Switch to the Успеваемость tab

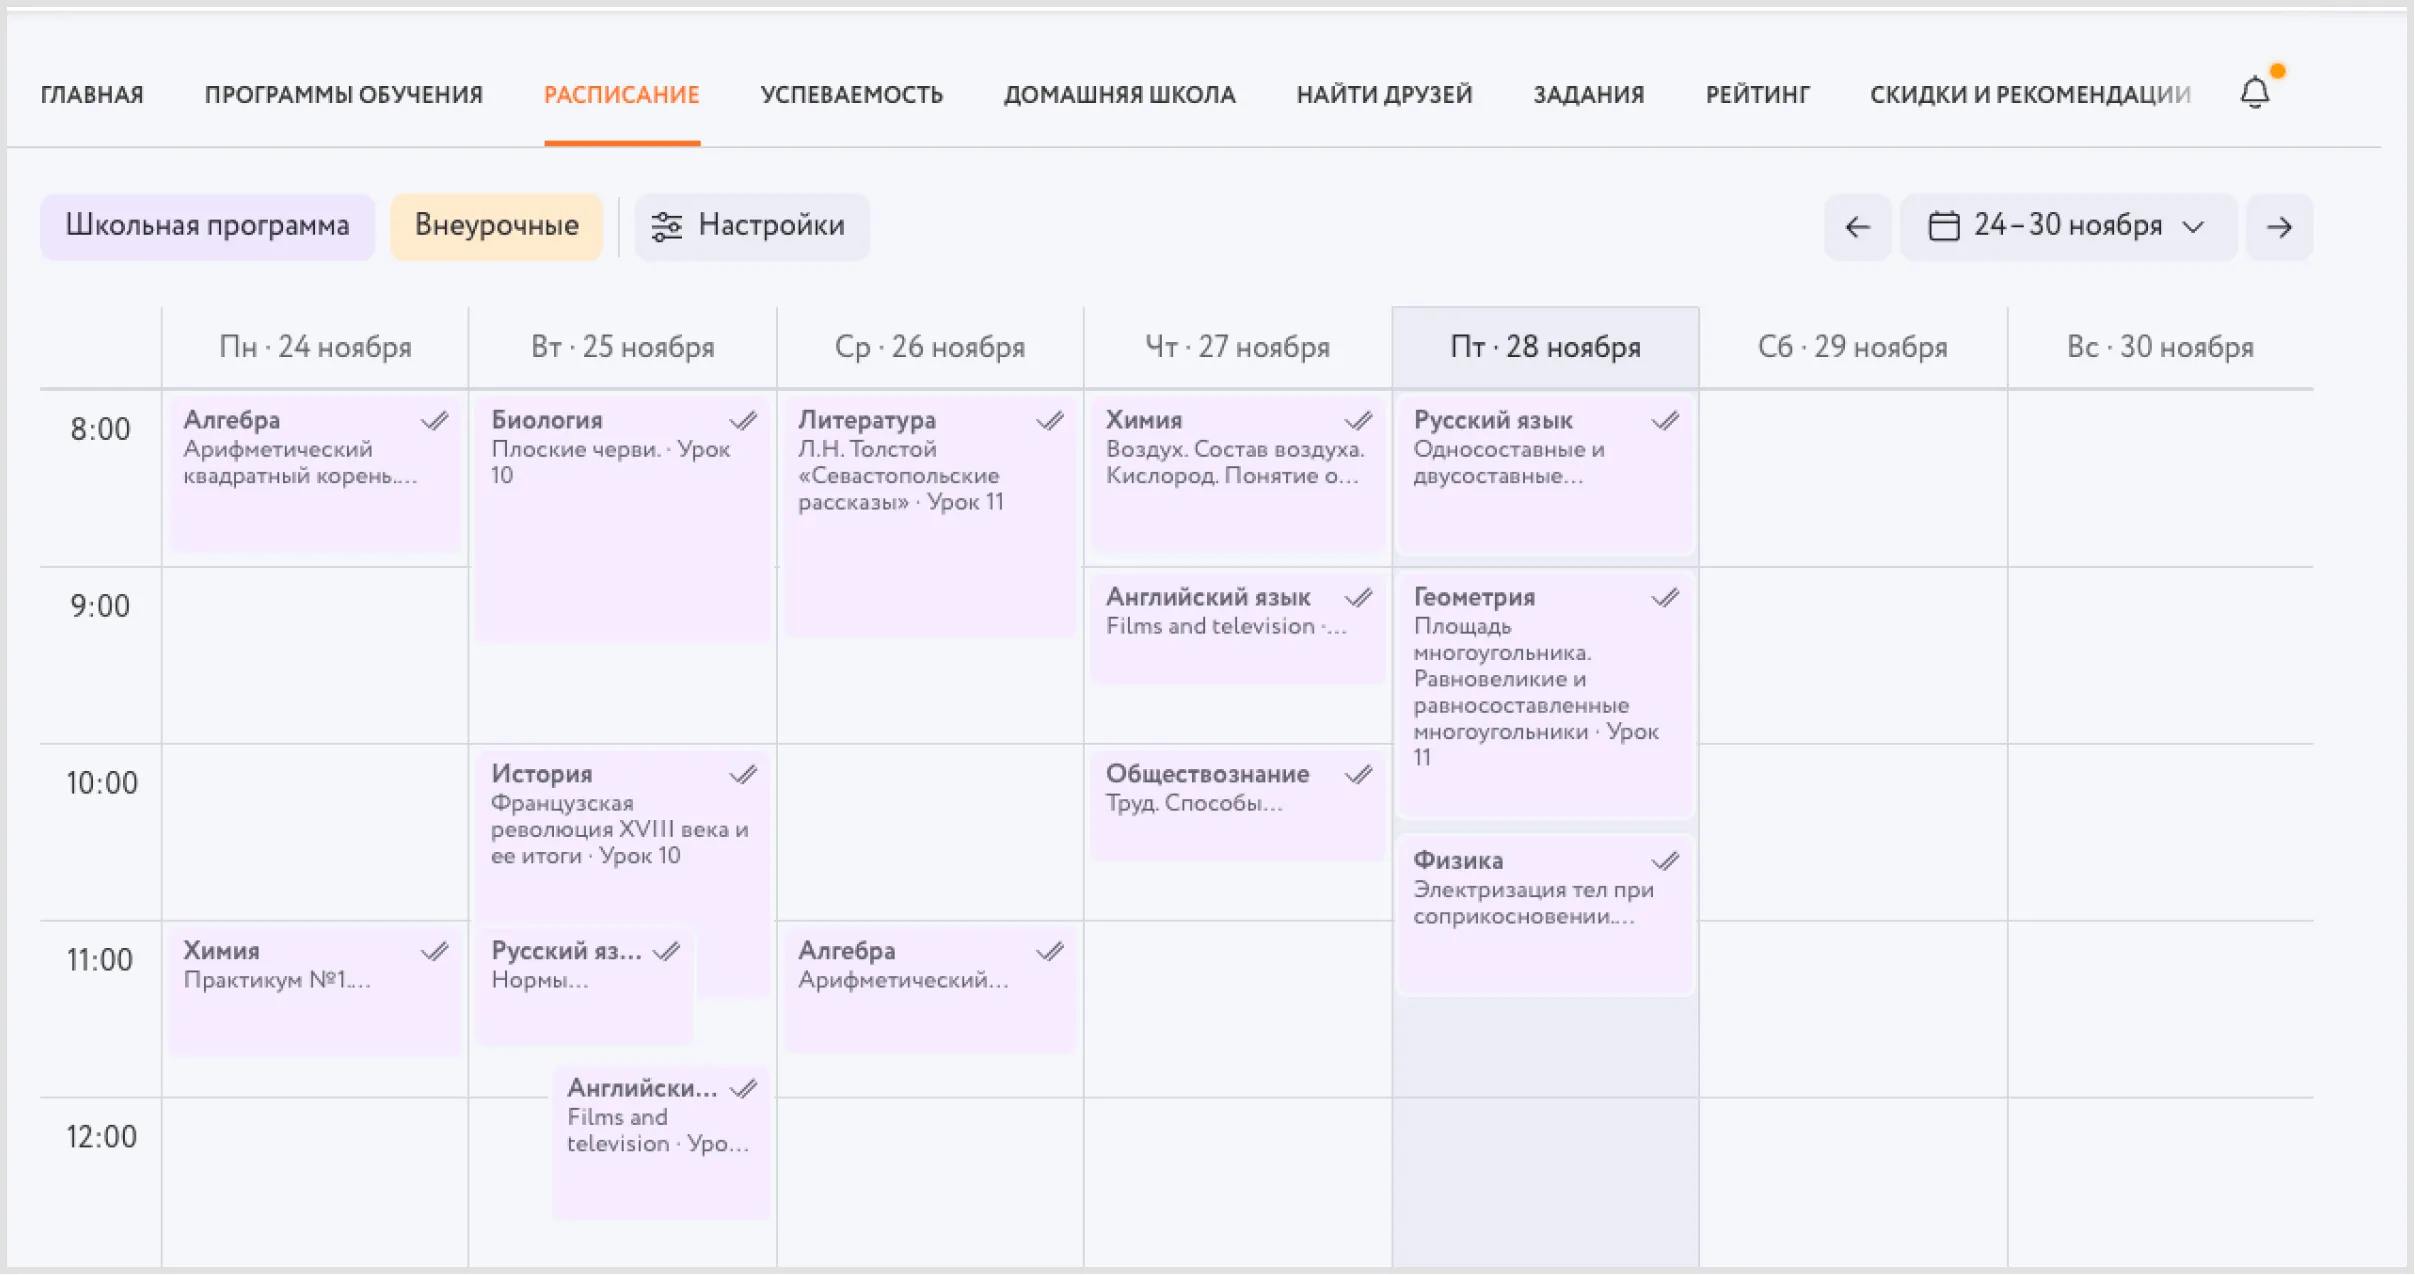click(851, 95)
